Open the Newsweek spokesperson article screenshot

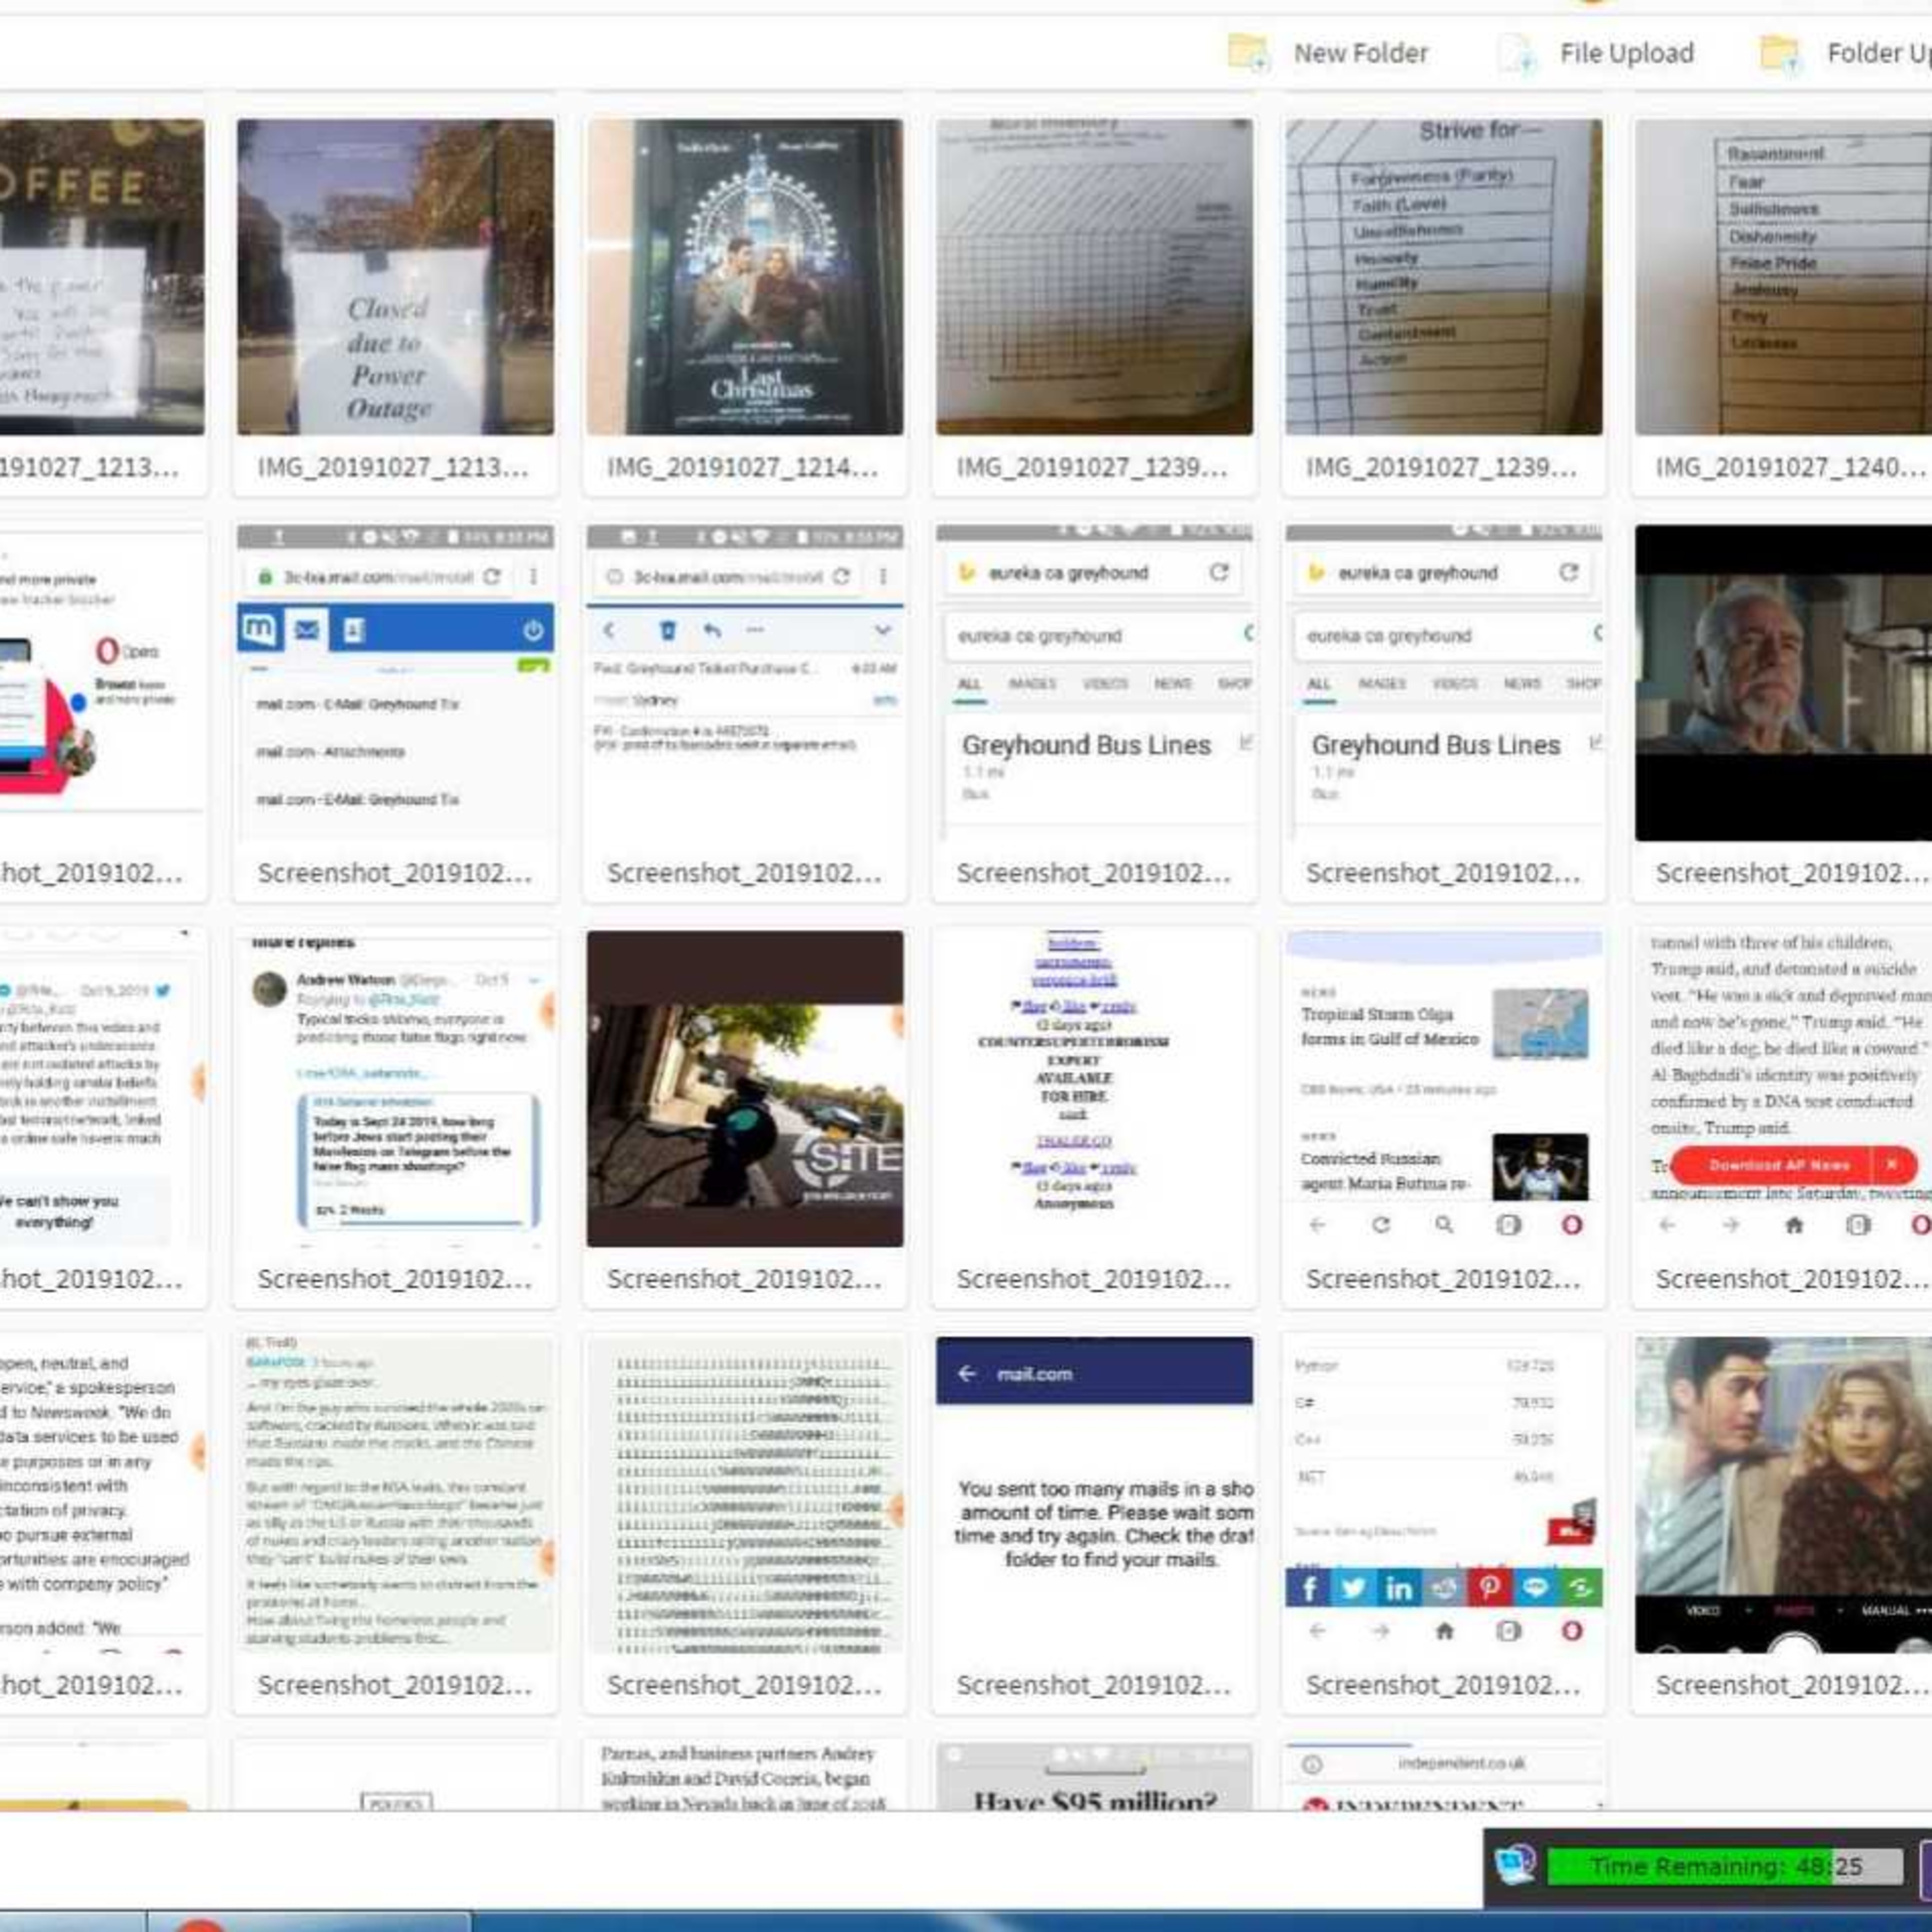point(101,1495)
